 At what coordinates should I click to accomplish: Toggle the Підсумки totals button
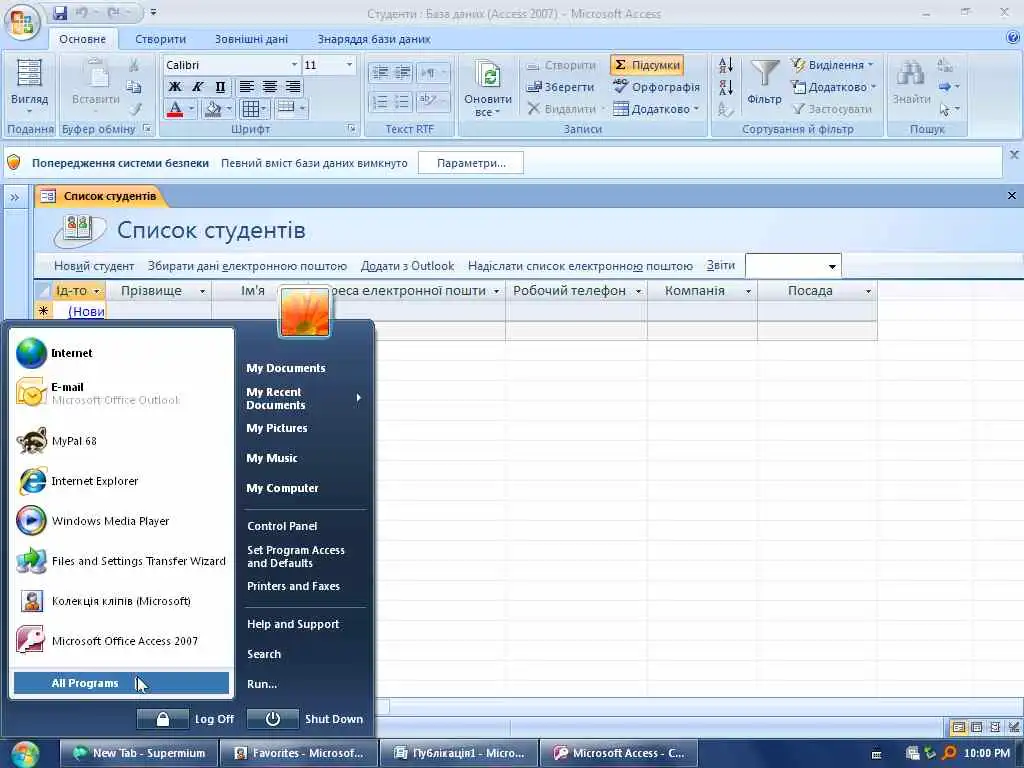[647, 65]
